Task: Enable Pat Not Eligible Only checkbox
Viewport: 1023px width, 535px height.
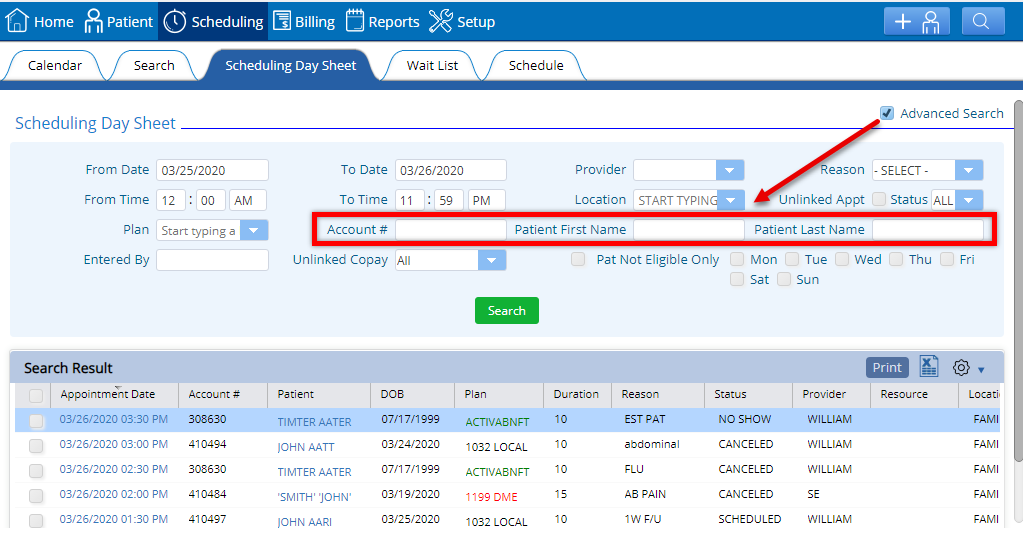Action: [577, 259]
